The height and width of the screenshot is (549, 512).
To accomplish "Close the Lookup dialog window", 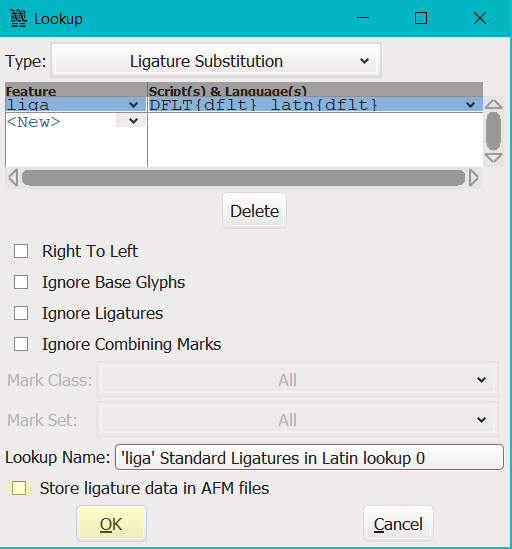I will tap(480, 18).
